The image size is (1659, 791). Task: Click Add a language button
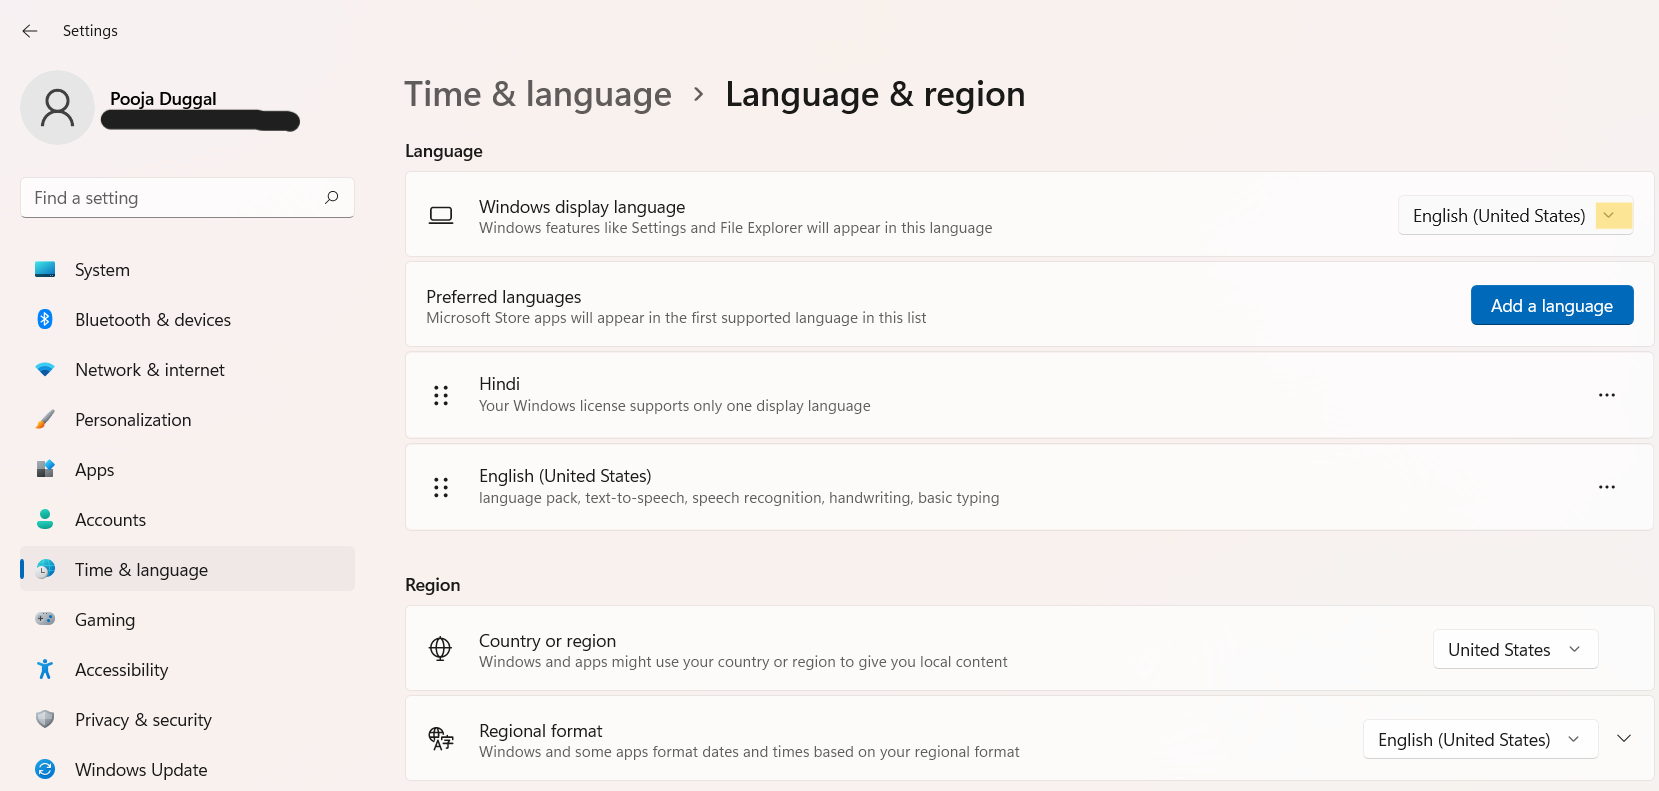click(x=1551, y=306)
